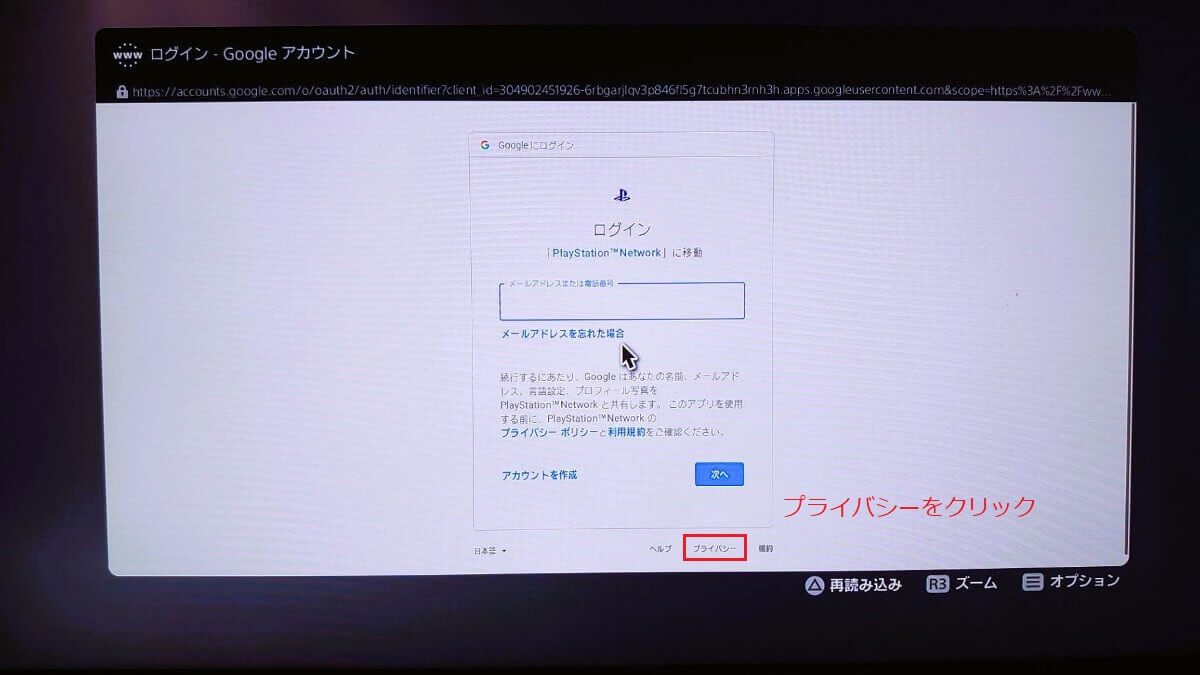This screenshot has height=675, width=1200.
Task: Open the 規約 footer link
Action: (x=765, y=549)
